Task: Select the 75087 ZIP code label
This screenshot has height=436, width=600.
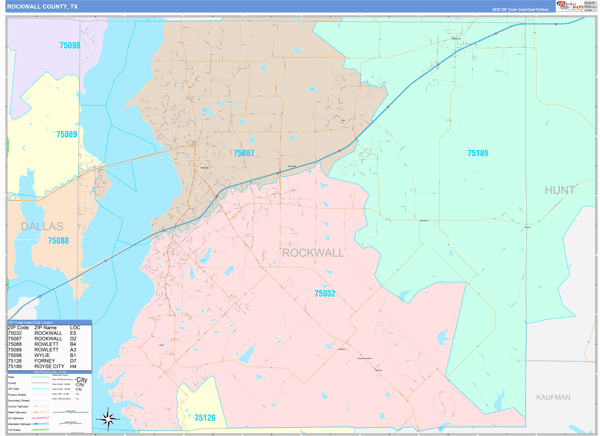Action: click(243, 153)
